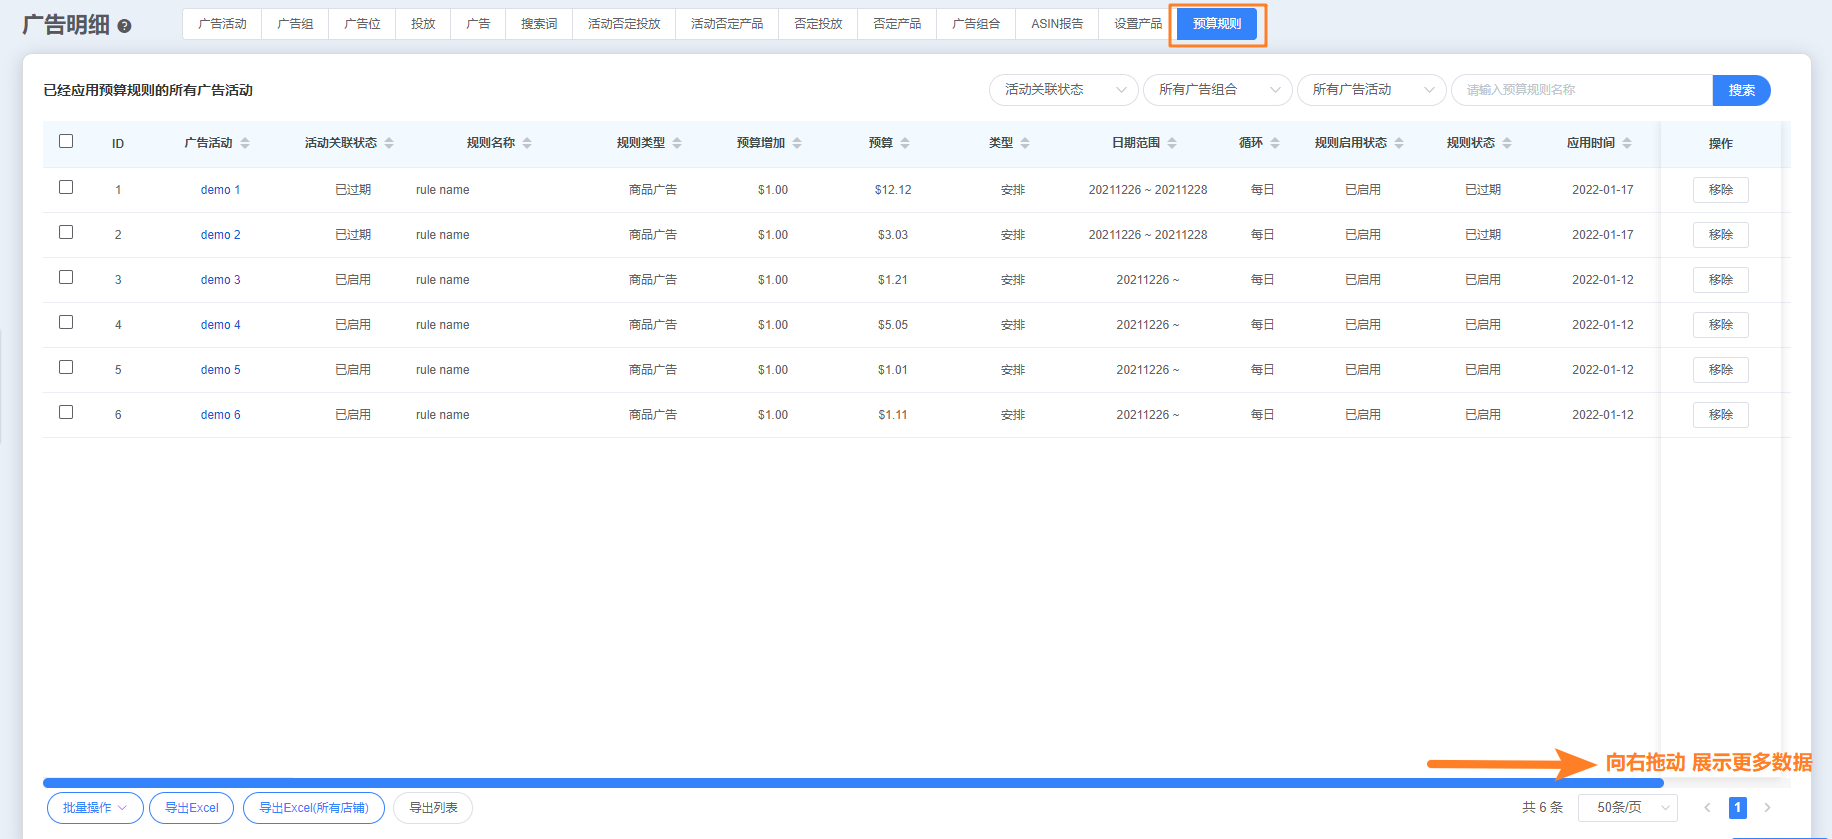Open the demo 2 campaign link
This screenshot has height=839, width=1832.
click(220, 235)
